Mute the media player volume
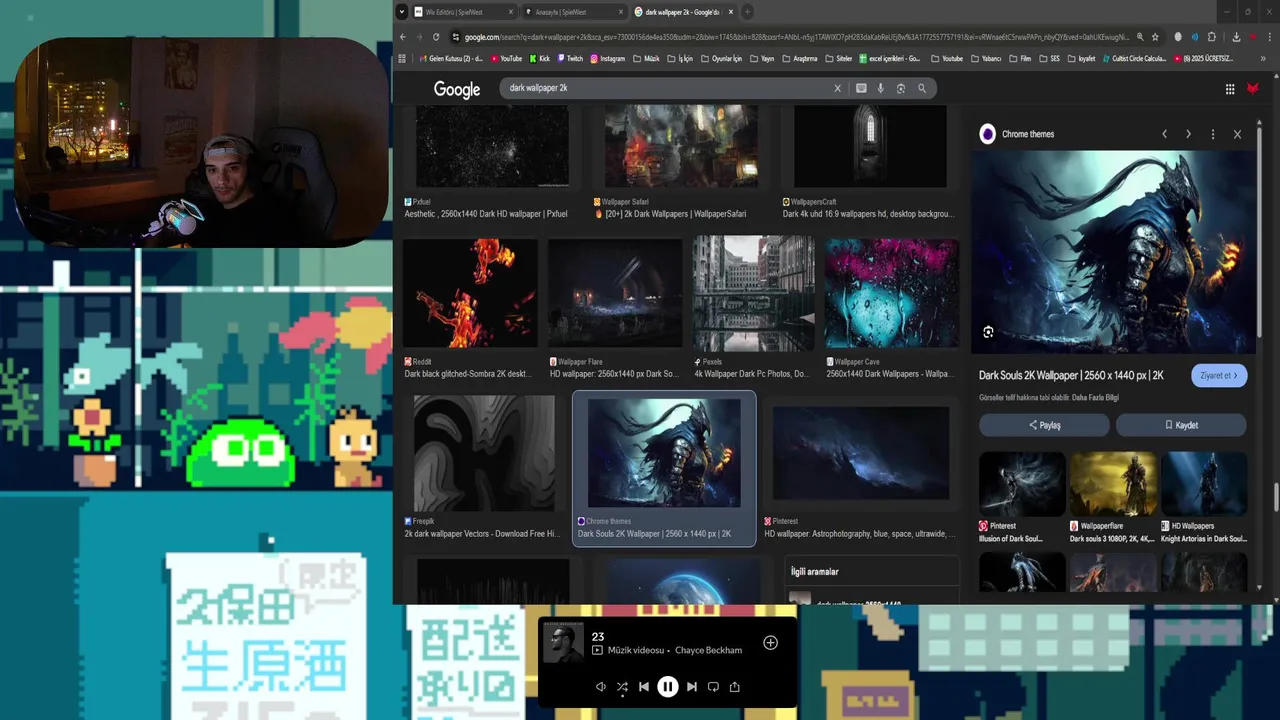 (x=600, y=687)
